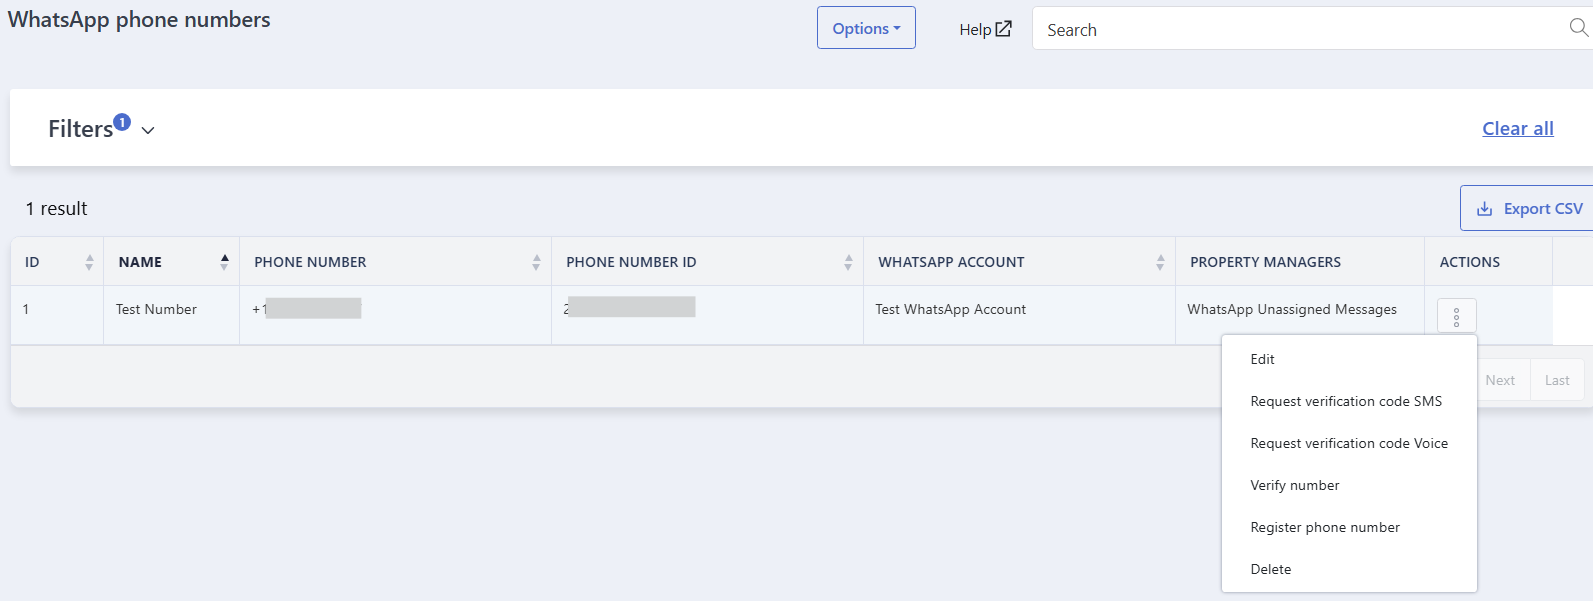This screenshot has width=1593, height=601.
Task: Select Edit from the actions menu
Action: pyautogui.click(x=1349, y=359)
